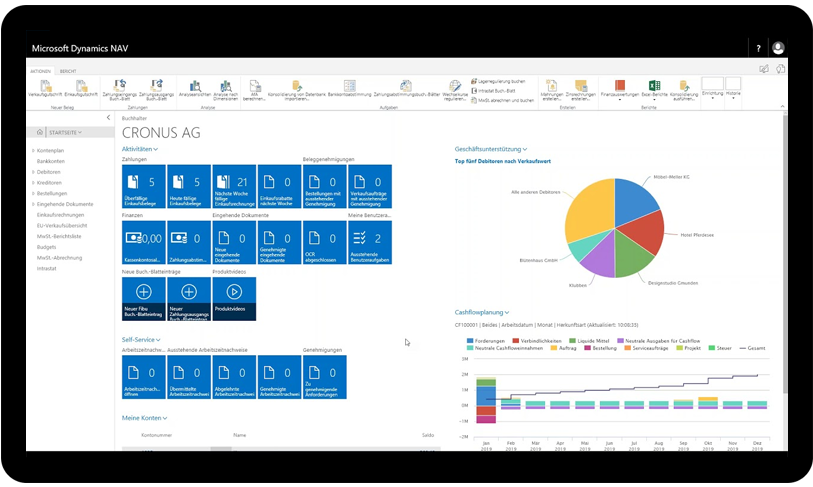
Task: Open Nächste Woche fällige Einkaufsrechnungen tile
Action: point(234,186)
